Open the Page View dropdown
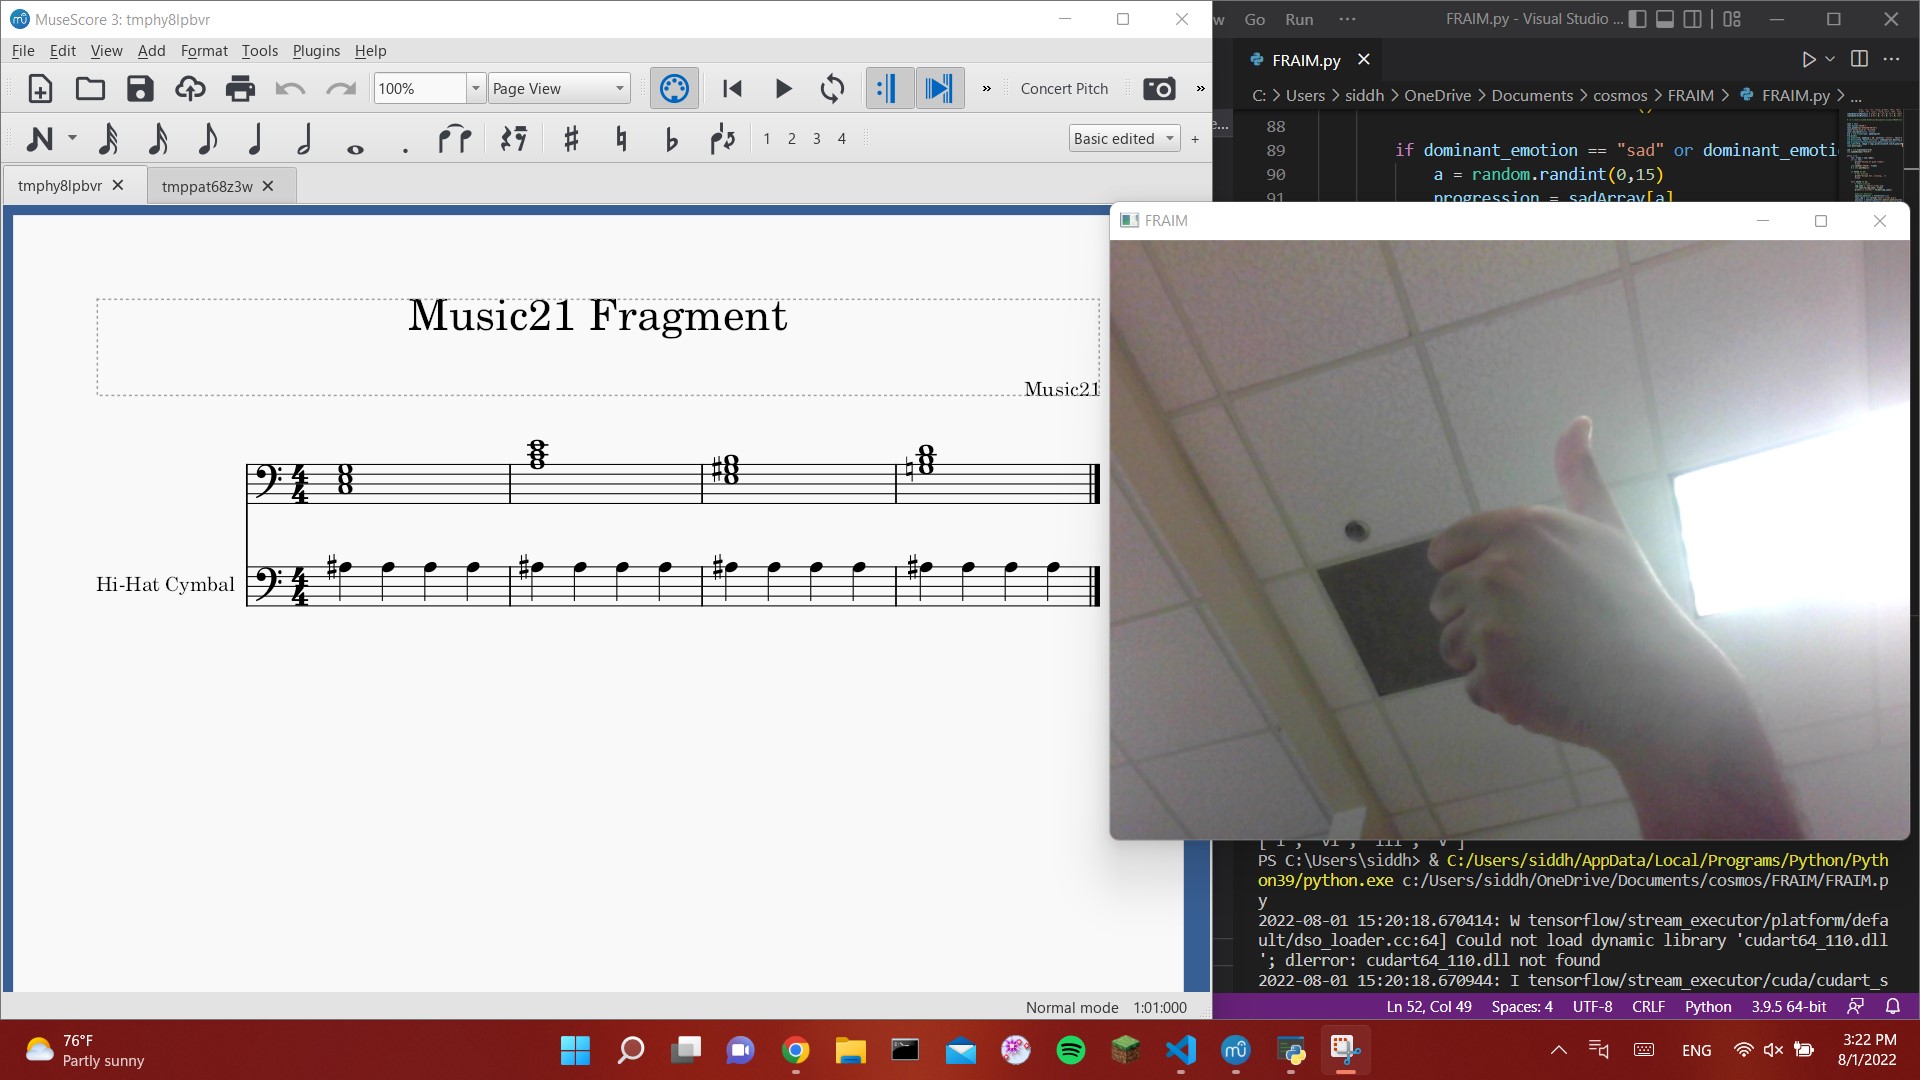Image resolution: width=1920 pixels, height=1080 pixels. pyautogui.click(x=560, y=89)
